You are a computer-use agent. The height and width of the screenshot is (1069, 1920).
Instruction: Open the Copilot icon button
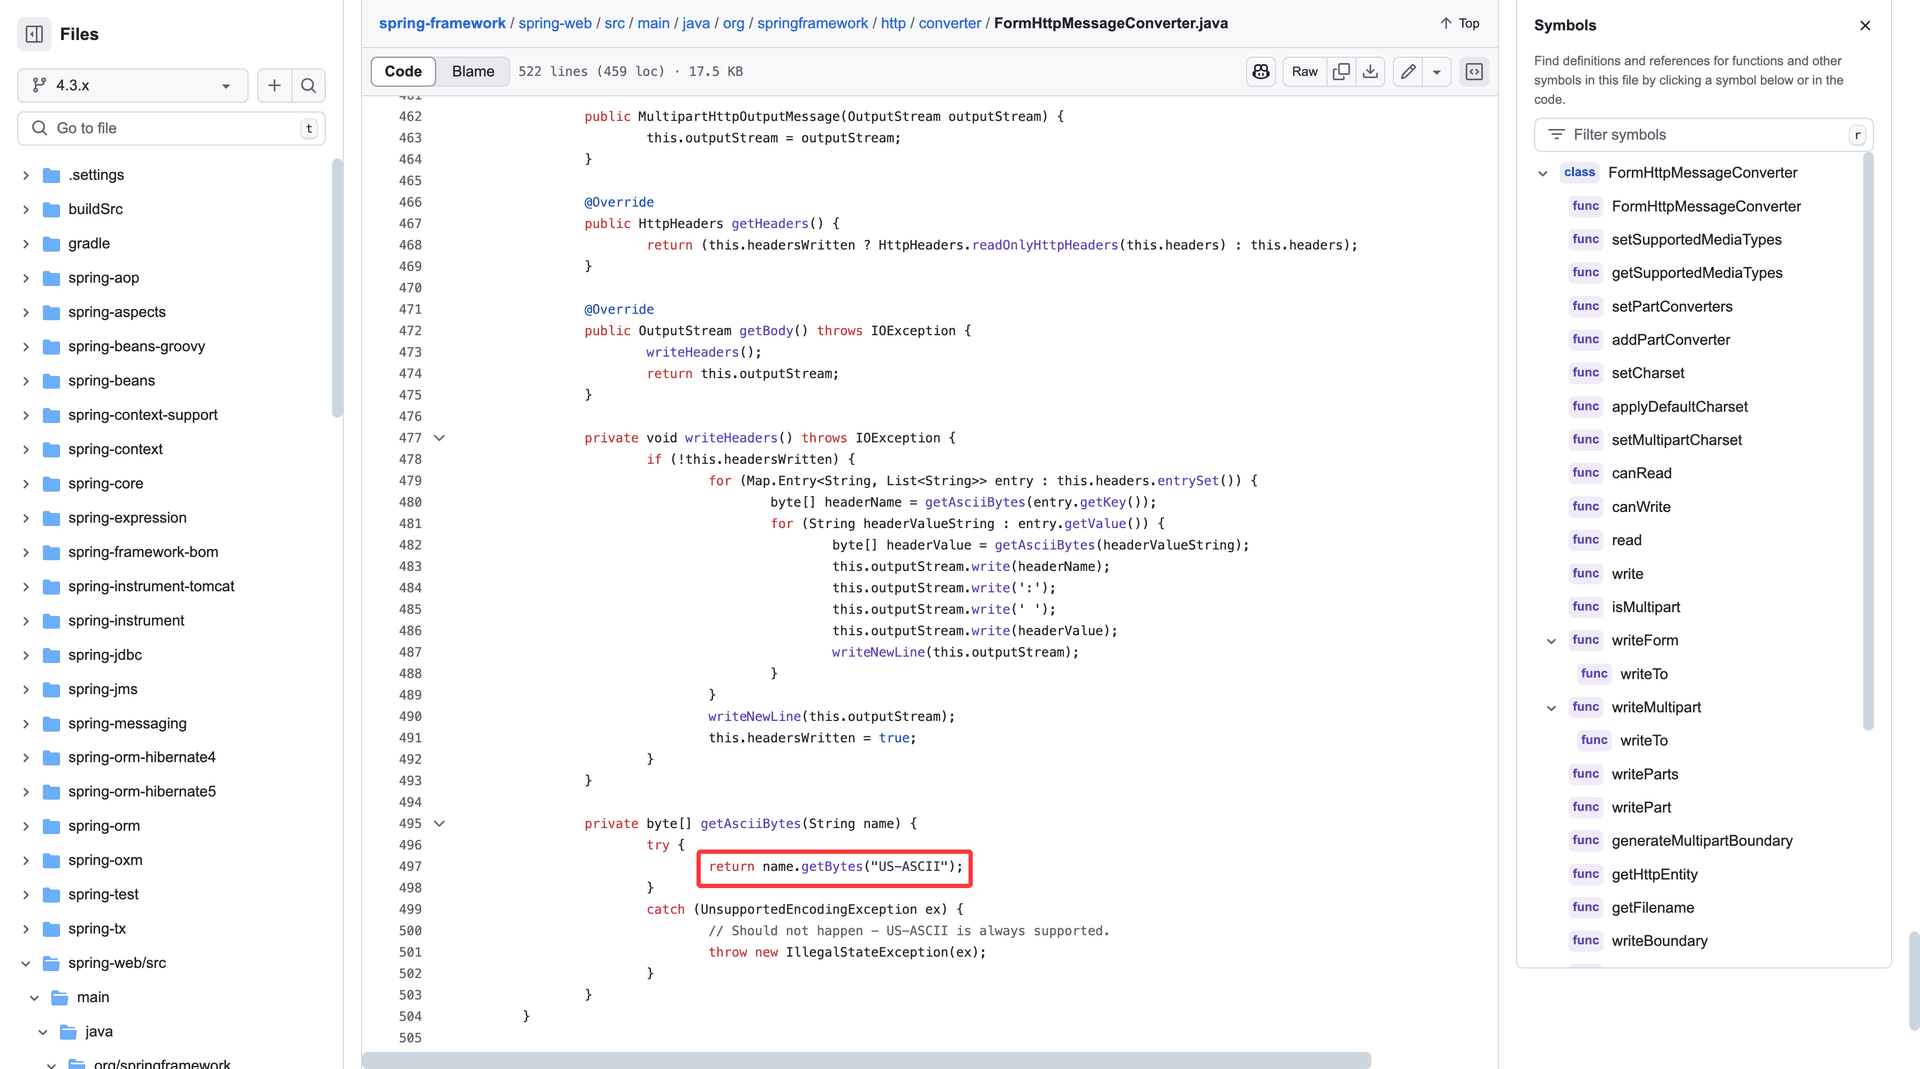[1260, 71]
